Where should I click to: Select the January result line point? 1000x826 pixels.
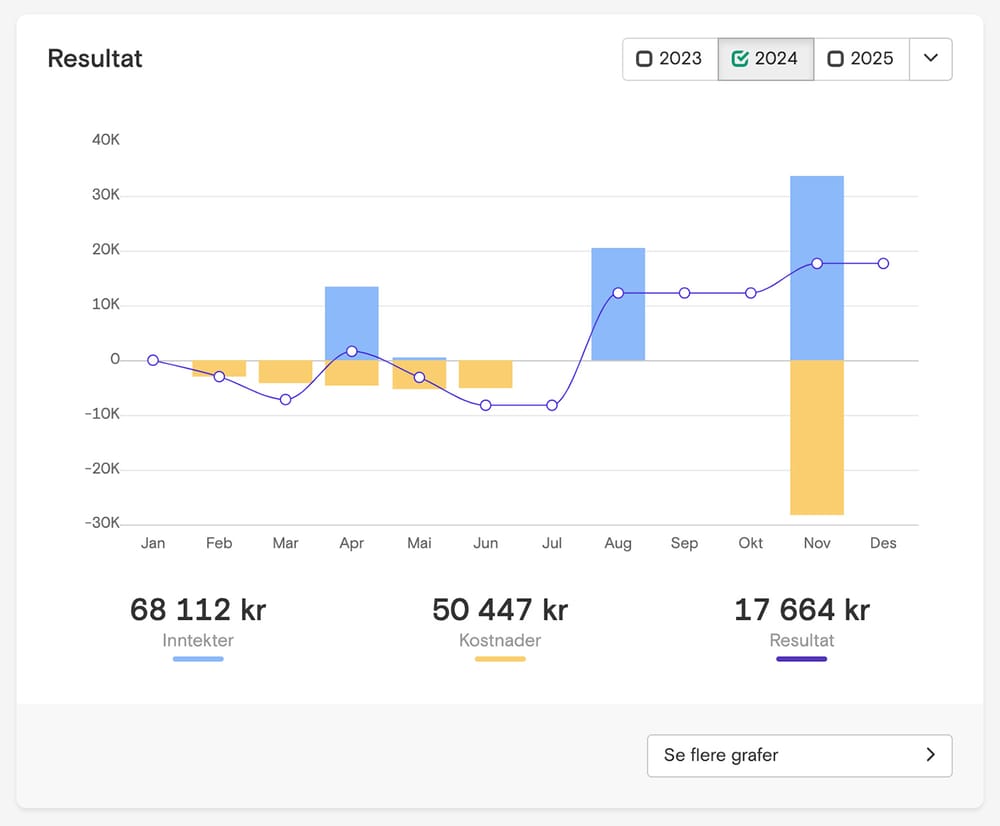[x=153, y=360]
